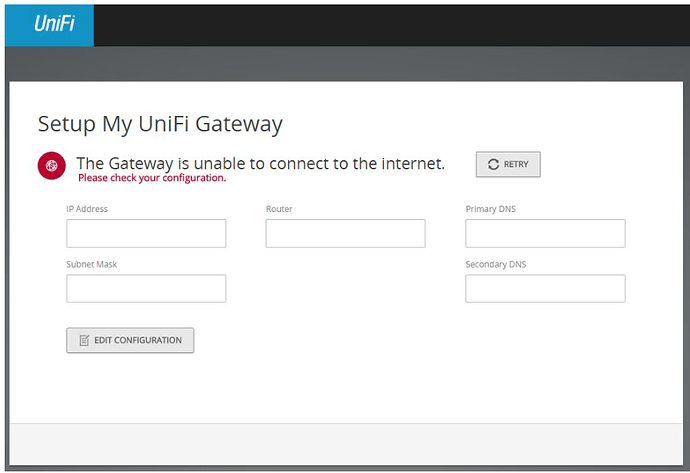
Task: Click 'Please check your configuration.' warning text
Action: 152,178
